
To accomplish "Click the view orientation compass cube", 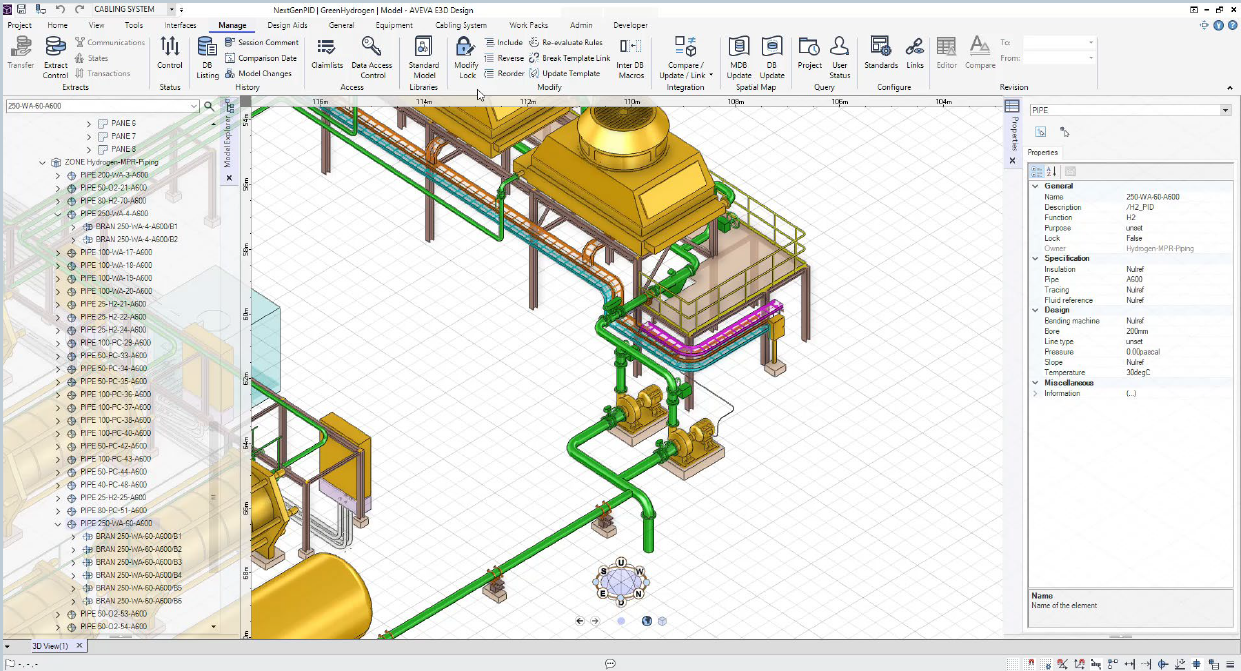I will [622, 581].
